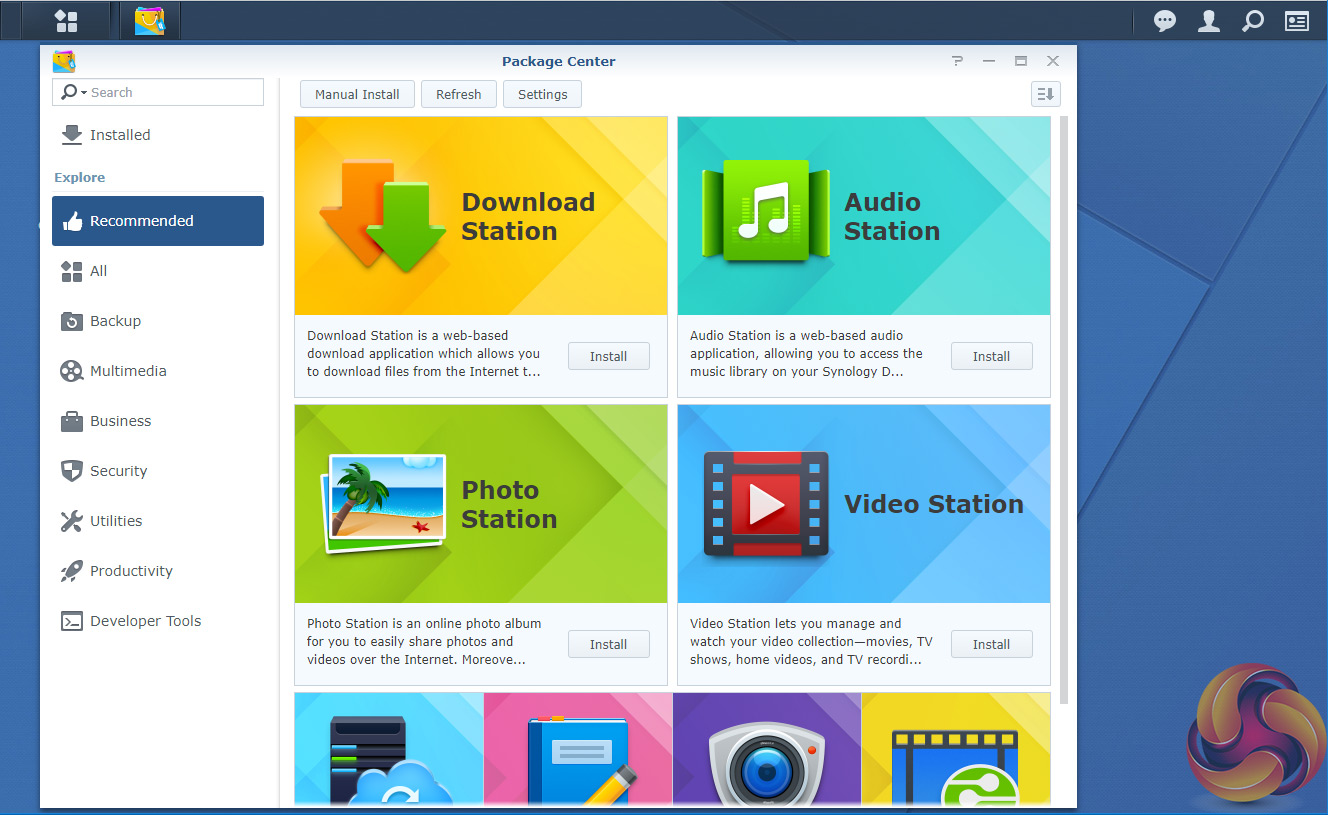The width and height of the screenshot is (1328, 815).
Task: Open Package Center Settings
Action: (x=542, y=94)
